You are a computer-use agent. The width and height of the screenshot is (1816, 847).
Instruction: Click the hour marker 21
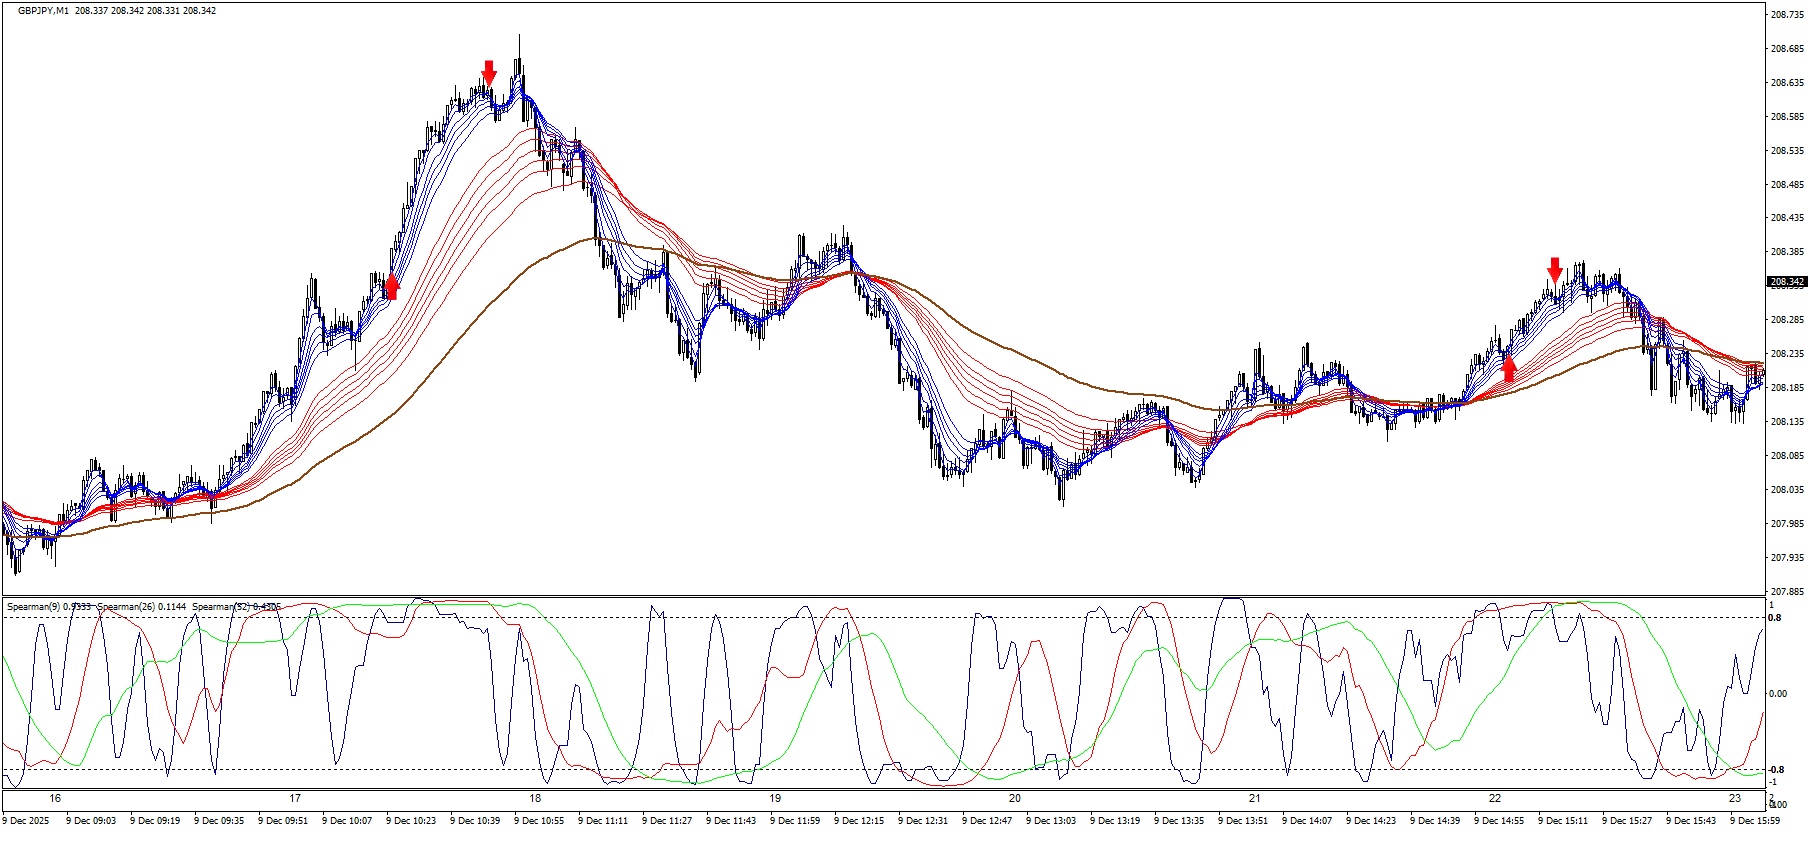1255,798
